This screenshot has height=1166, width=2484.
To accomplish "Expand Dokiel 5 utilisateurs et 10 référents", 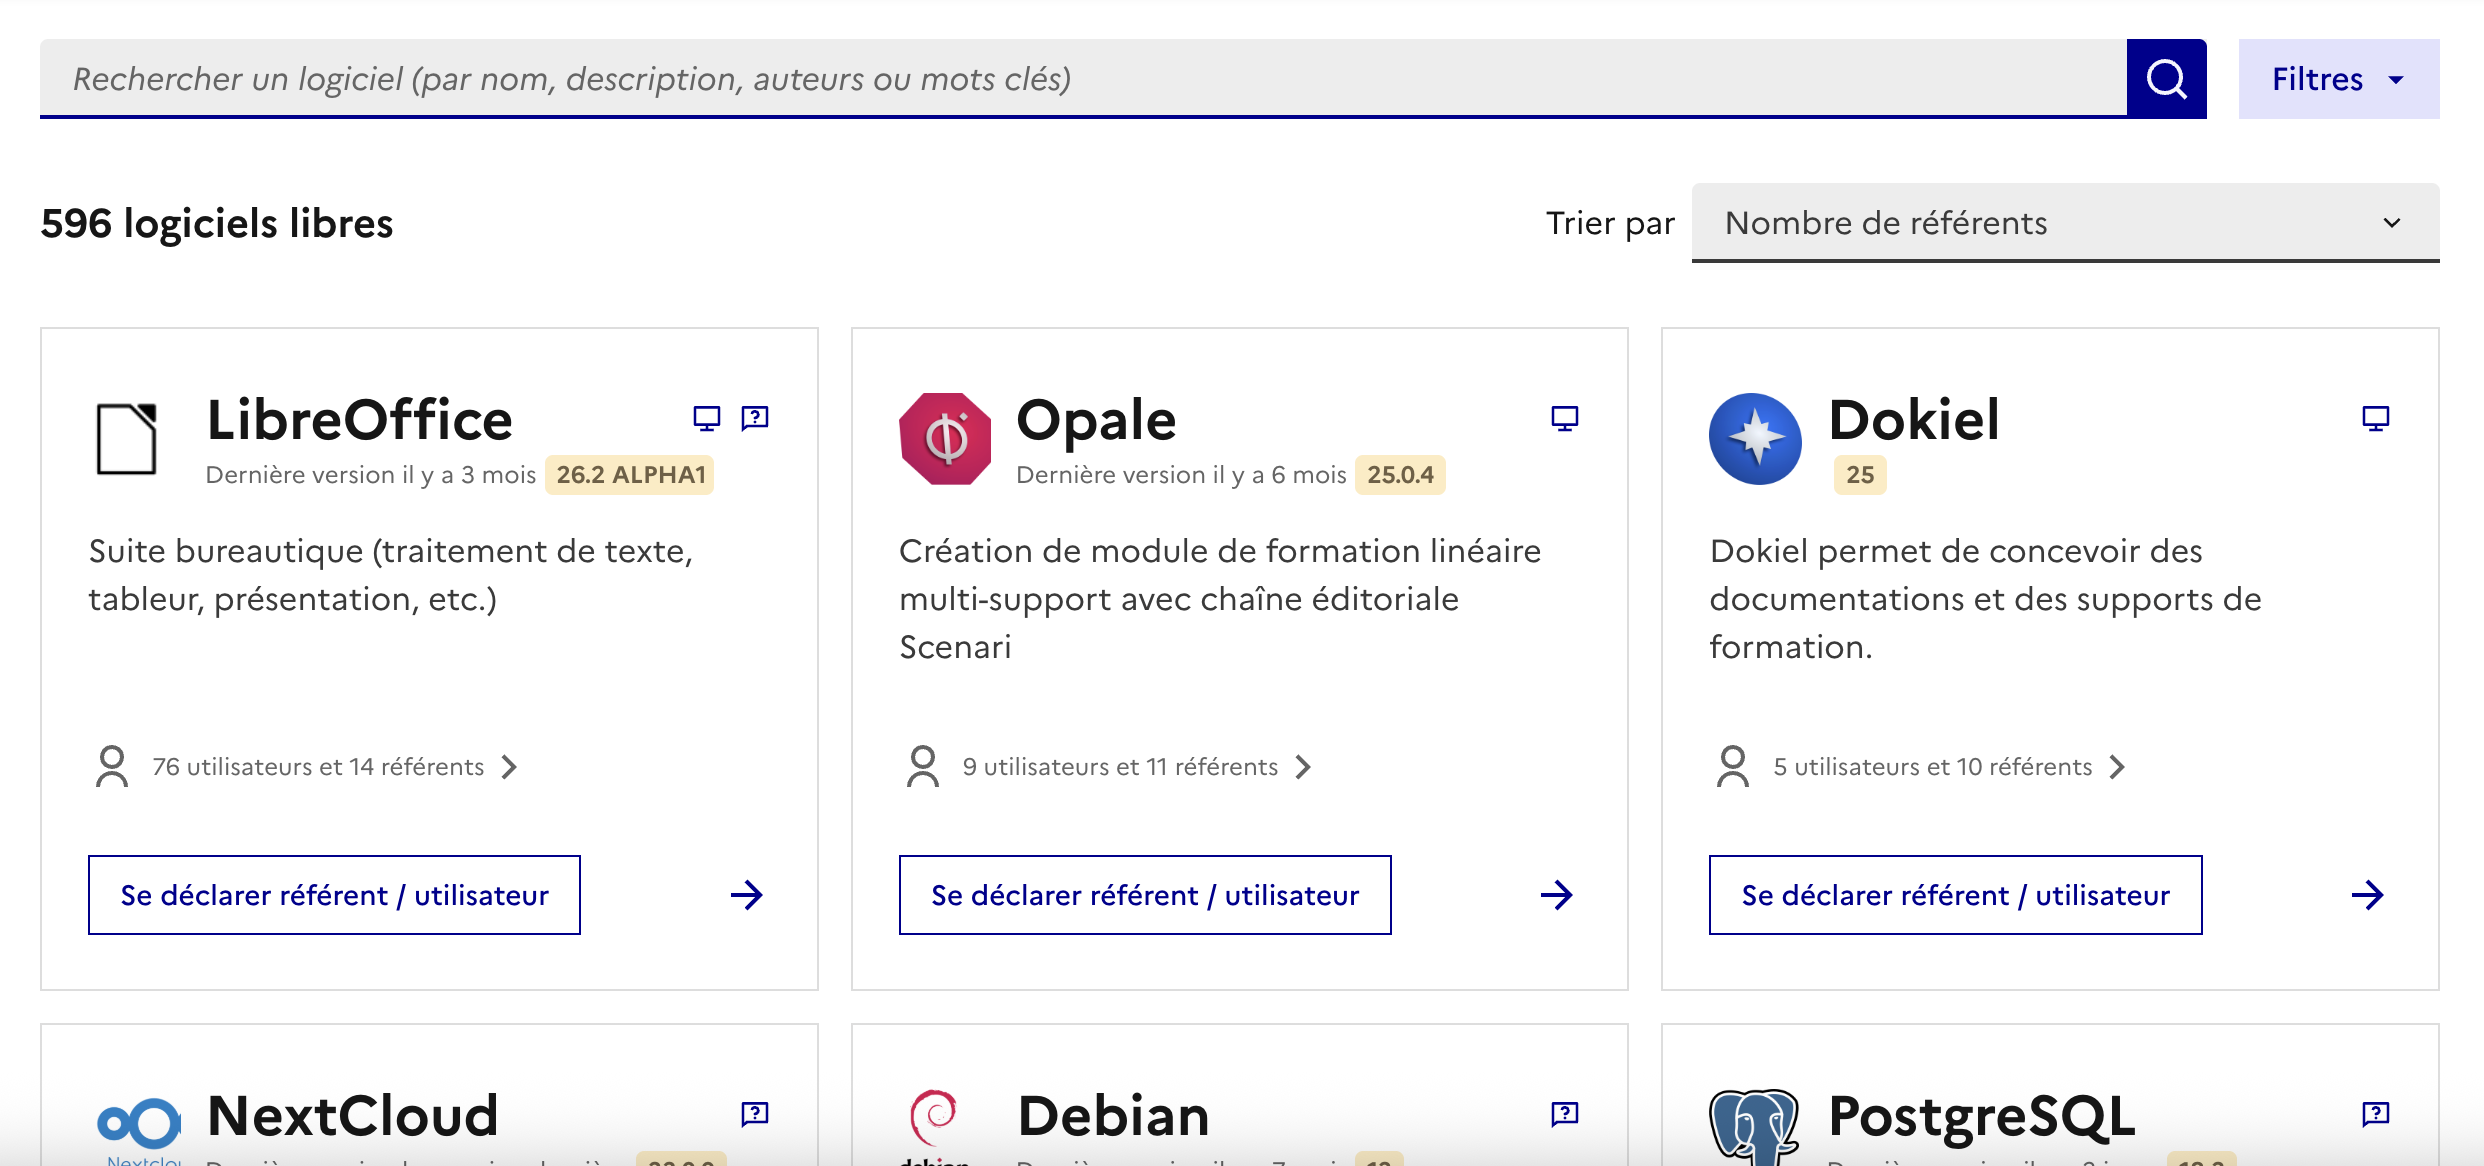I will click(x=1932, y=767).
